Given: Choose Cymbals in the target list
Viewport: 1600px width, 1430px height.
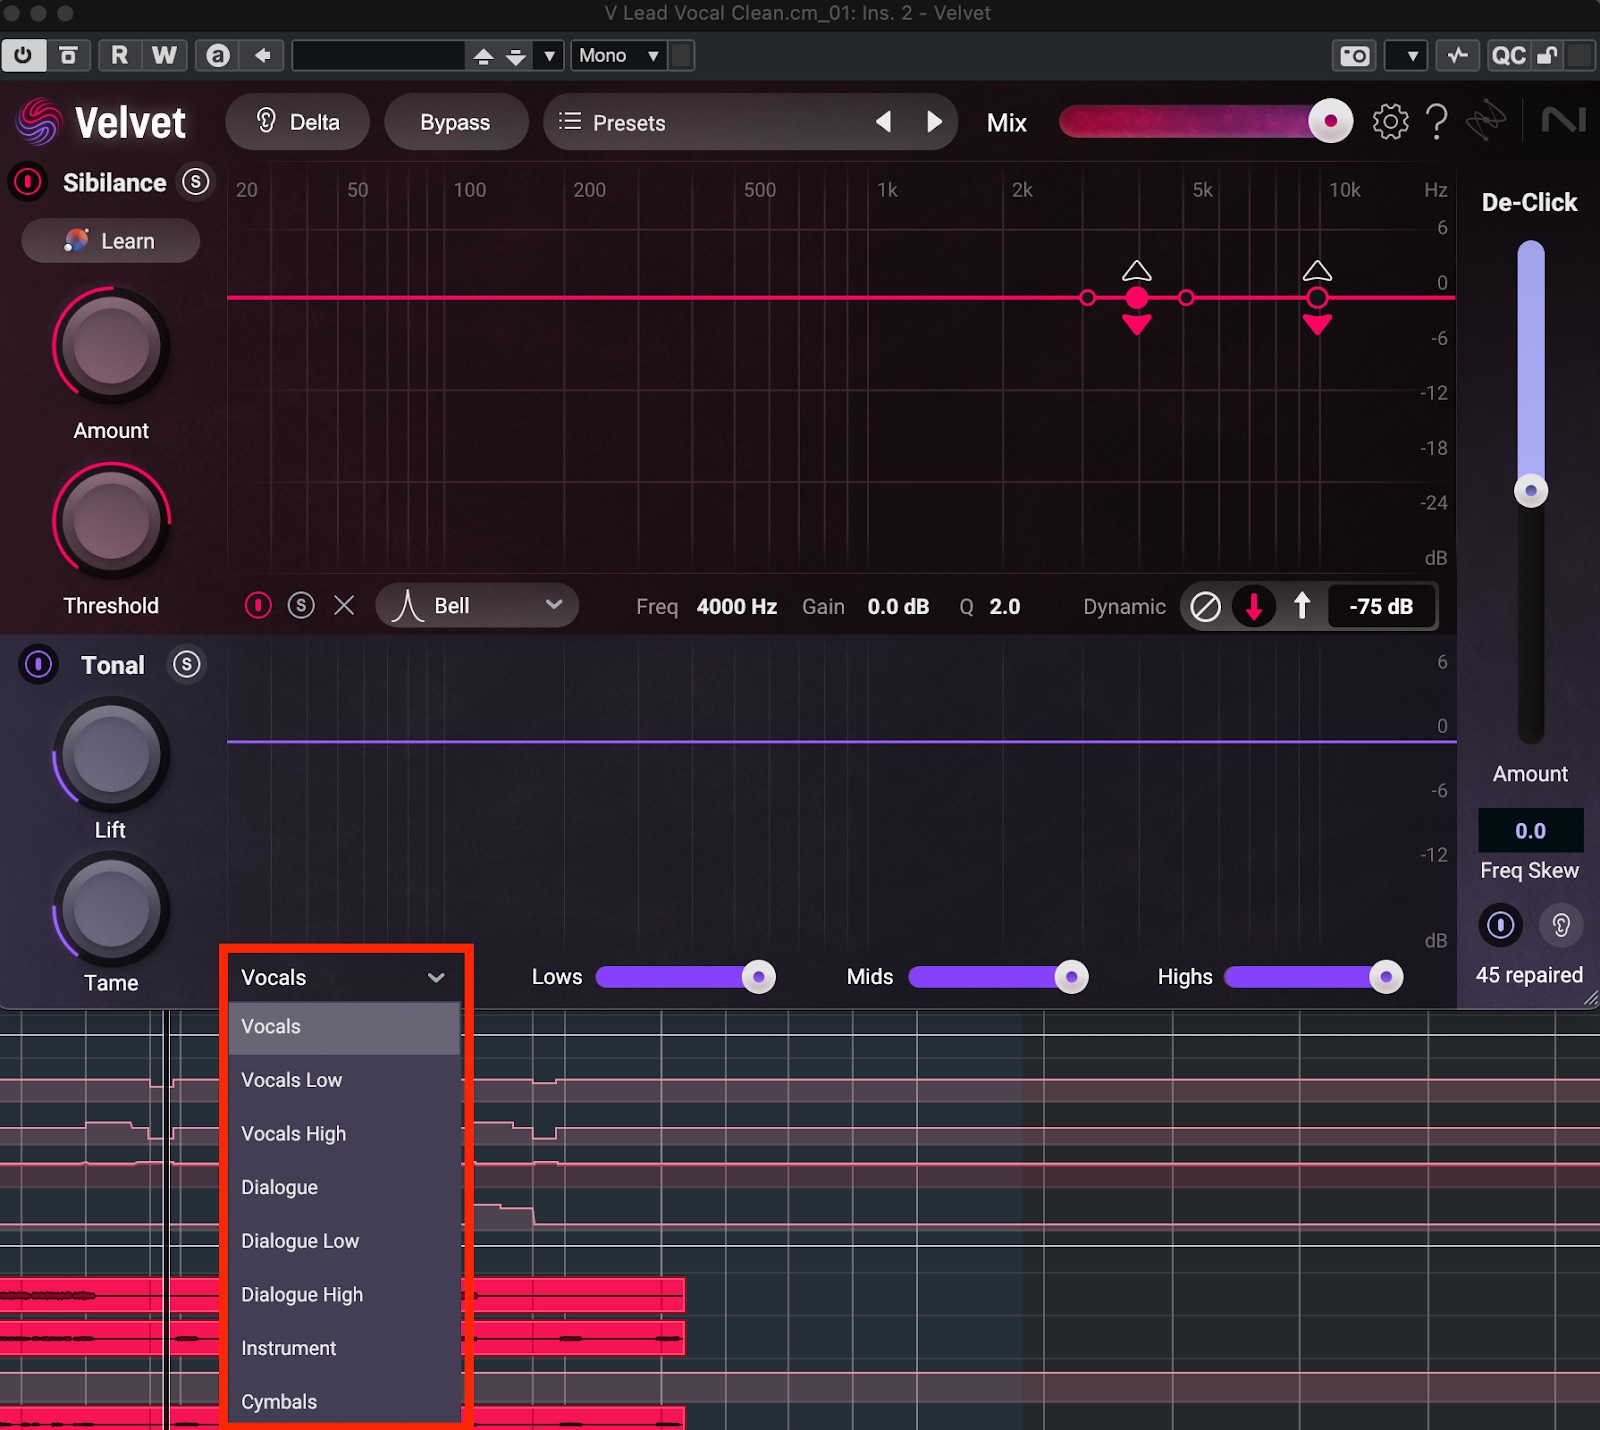Looking at the screenshot, I should point(279,1401).
